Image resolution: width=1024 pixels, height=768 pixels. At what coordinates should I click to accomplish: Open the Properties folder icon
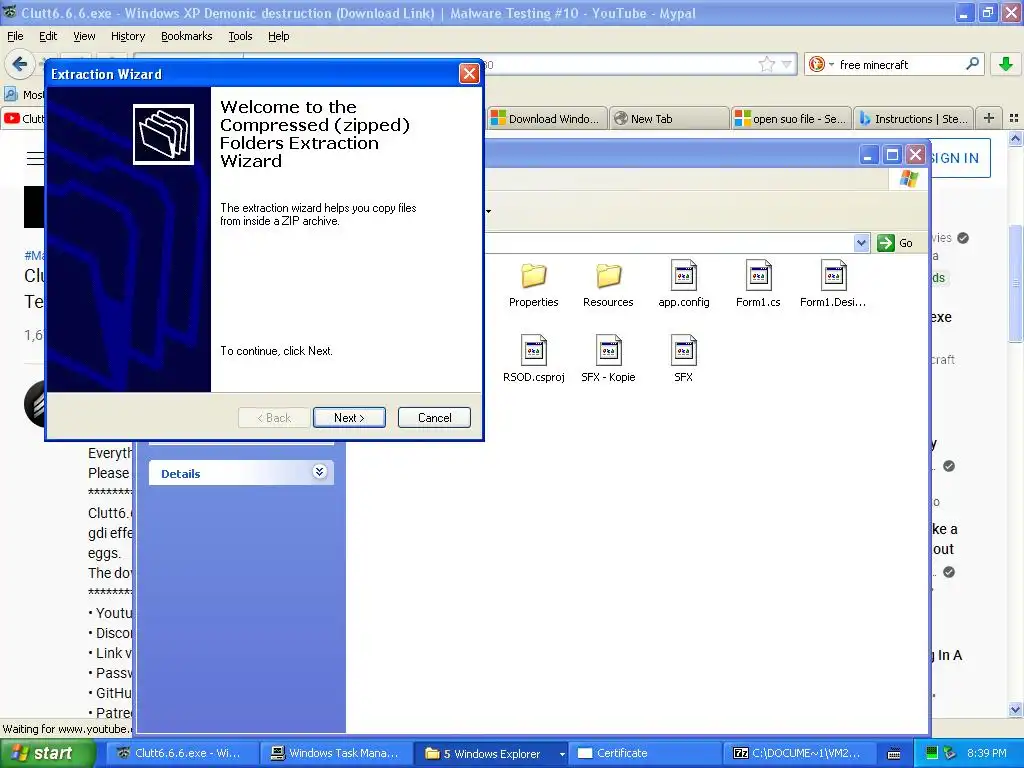(534, 276)
